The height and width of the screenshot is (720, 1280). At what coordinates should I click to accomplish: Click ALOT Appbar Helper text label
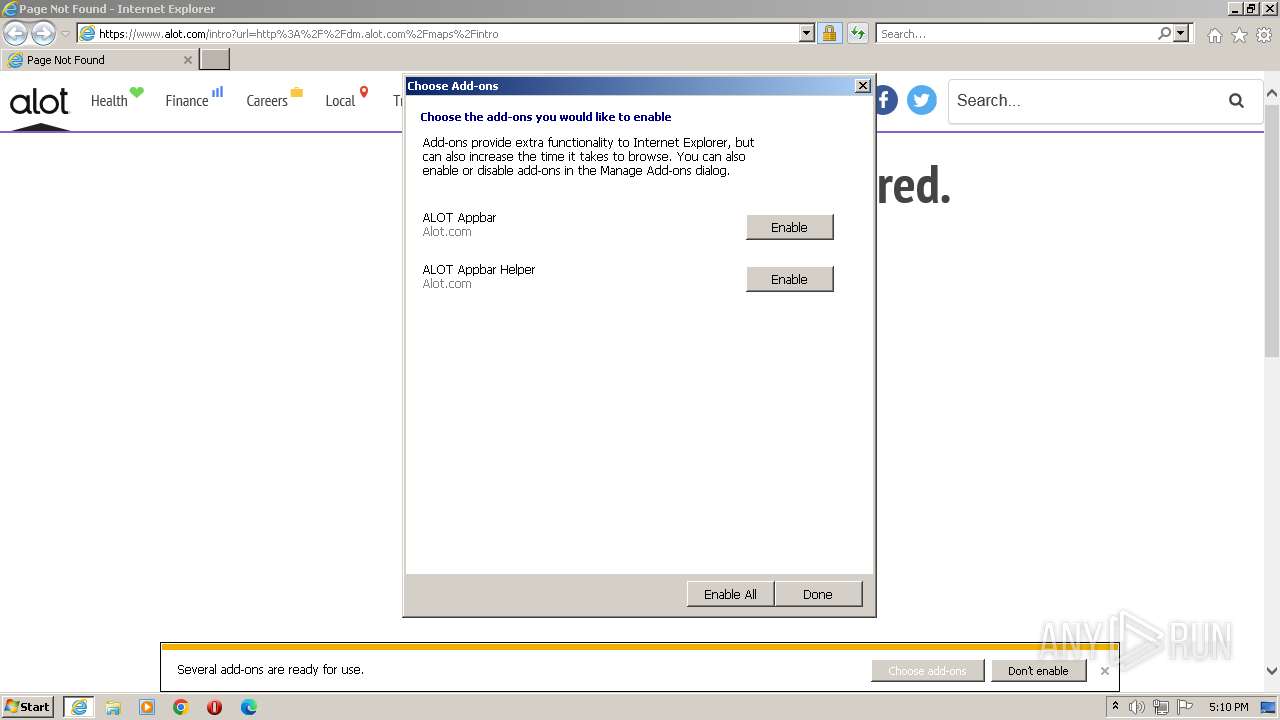pyautogui.click(x=479, y=270)
